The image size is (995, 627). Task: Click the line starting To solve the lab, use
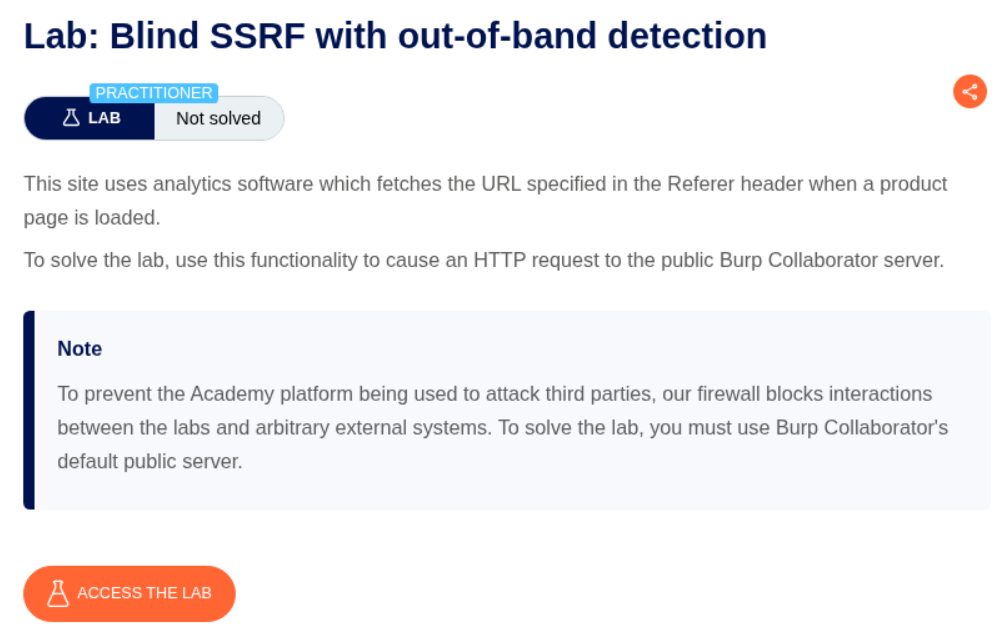483,260
